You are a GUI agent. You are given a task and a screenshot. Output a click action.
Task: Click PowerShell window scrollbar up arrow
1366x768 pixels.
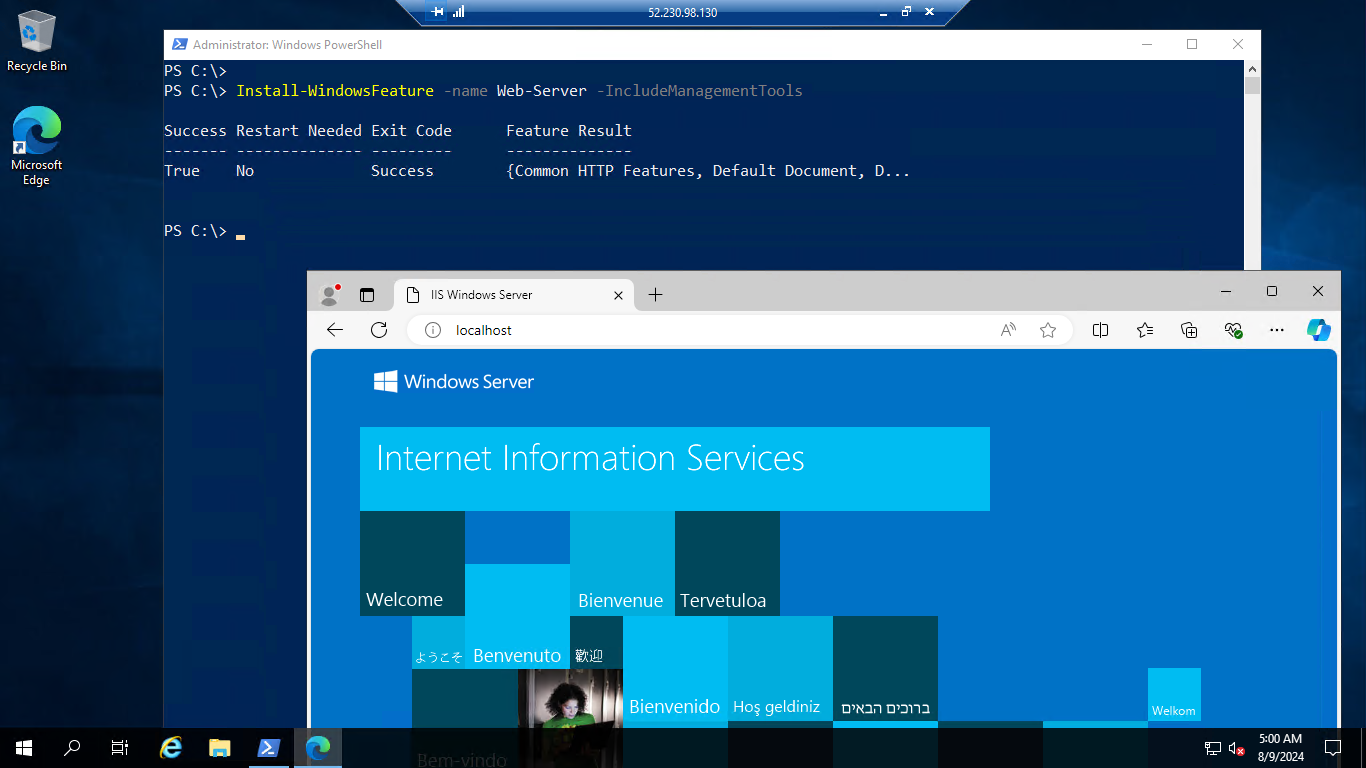click(1253, 67)
